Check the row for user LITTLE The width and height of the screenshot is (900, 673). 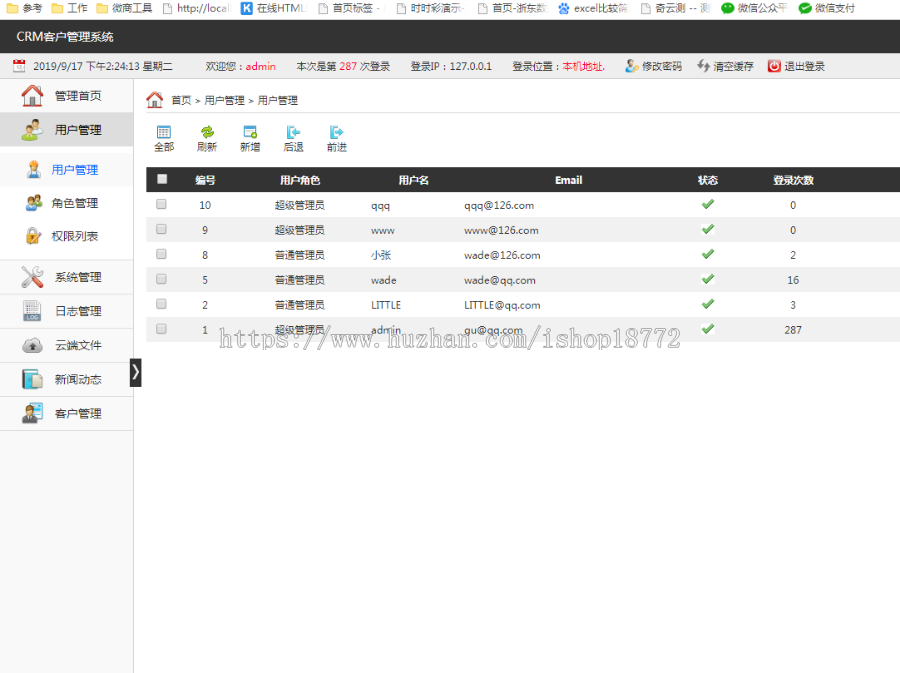161,304
